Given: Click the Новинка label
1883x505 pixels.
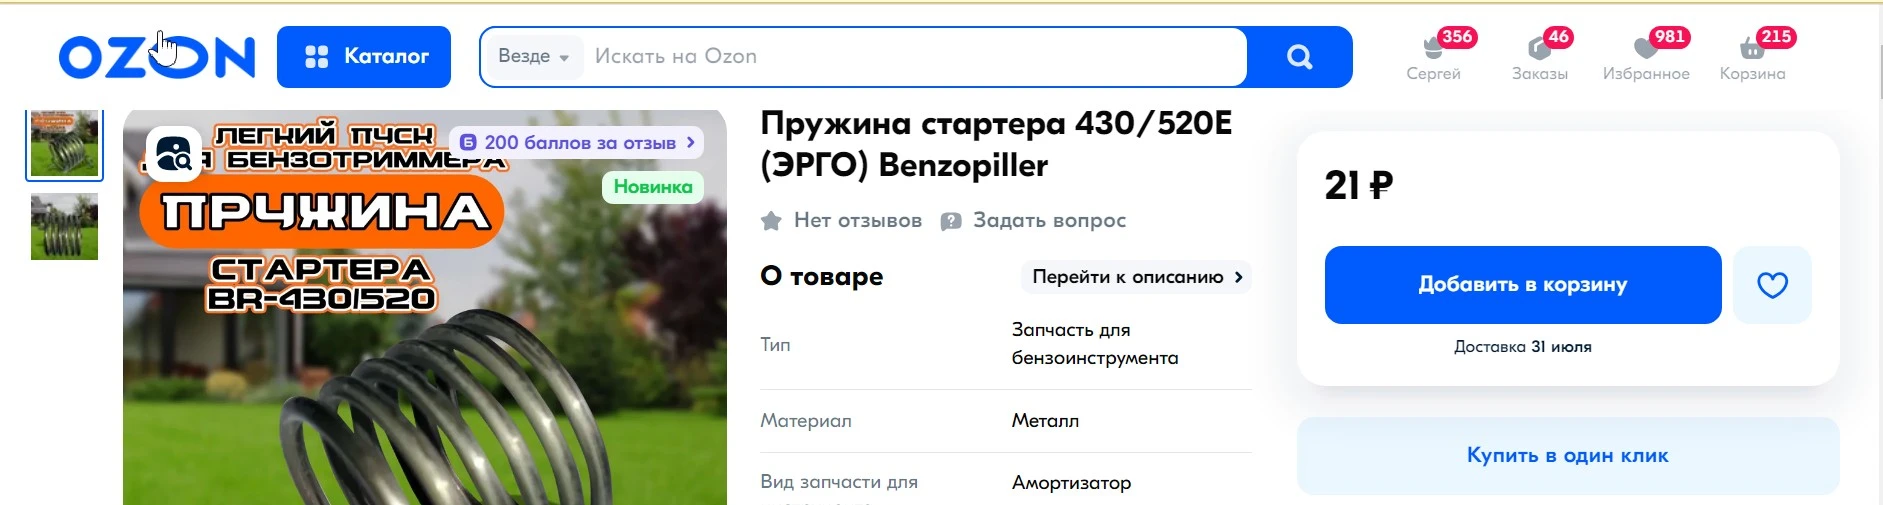Looking at the screenshot, I should [x=652, y=187].
